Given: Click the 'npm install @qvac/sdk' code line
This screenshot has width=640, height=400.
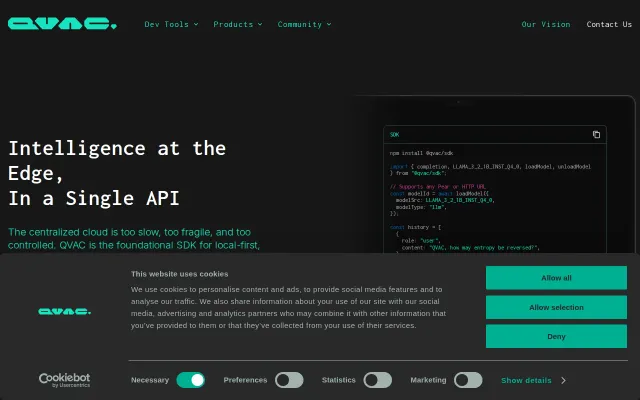Looking at the screenshot, I should click(421, 153).
